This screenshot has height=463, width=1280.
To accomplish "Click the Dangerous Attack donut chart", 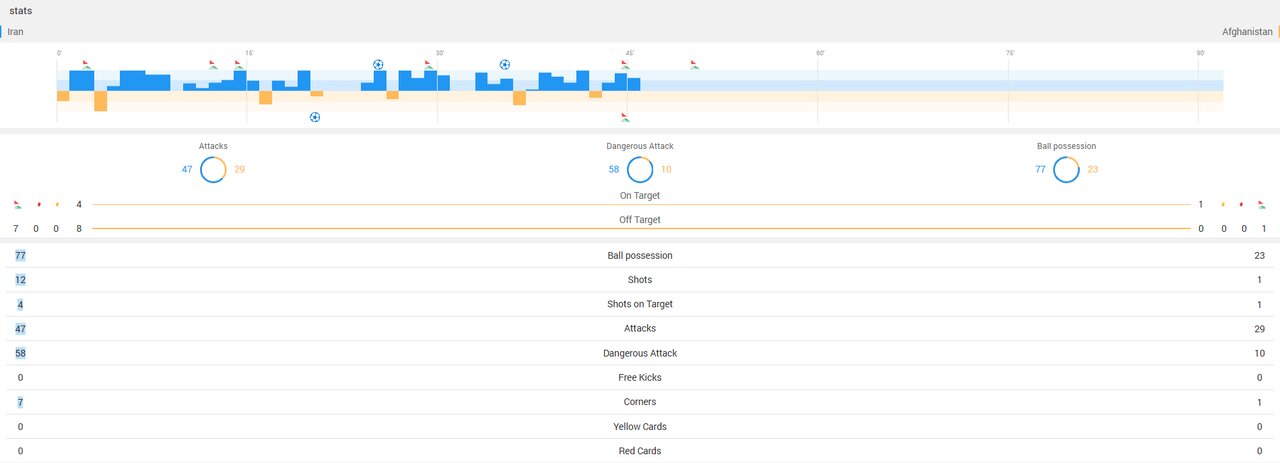I will coord(640,170).
